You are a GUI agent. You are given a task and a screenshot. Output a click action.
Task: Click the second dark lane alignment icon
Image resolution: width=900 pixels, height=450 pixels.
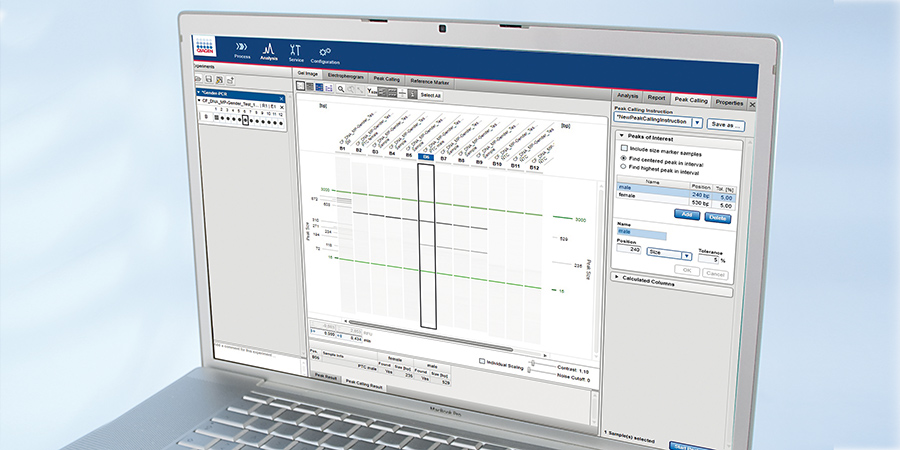(392, 93)
